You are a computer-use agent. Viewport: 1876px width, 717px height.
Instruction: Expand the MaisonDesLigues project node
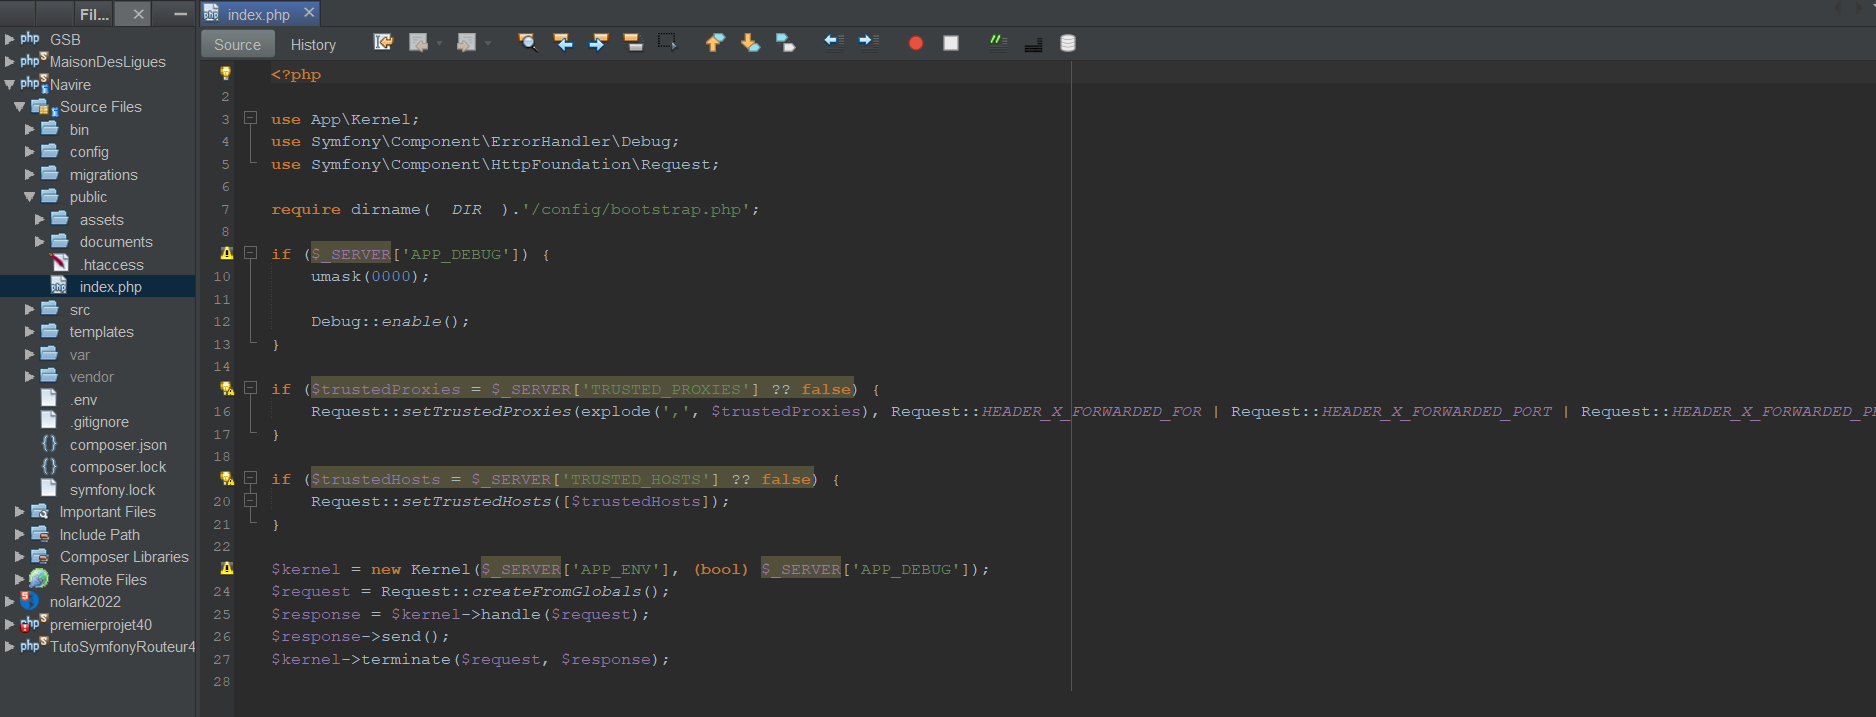9,61
